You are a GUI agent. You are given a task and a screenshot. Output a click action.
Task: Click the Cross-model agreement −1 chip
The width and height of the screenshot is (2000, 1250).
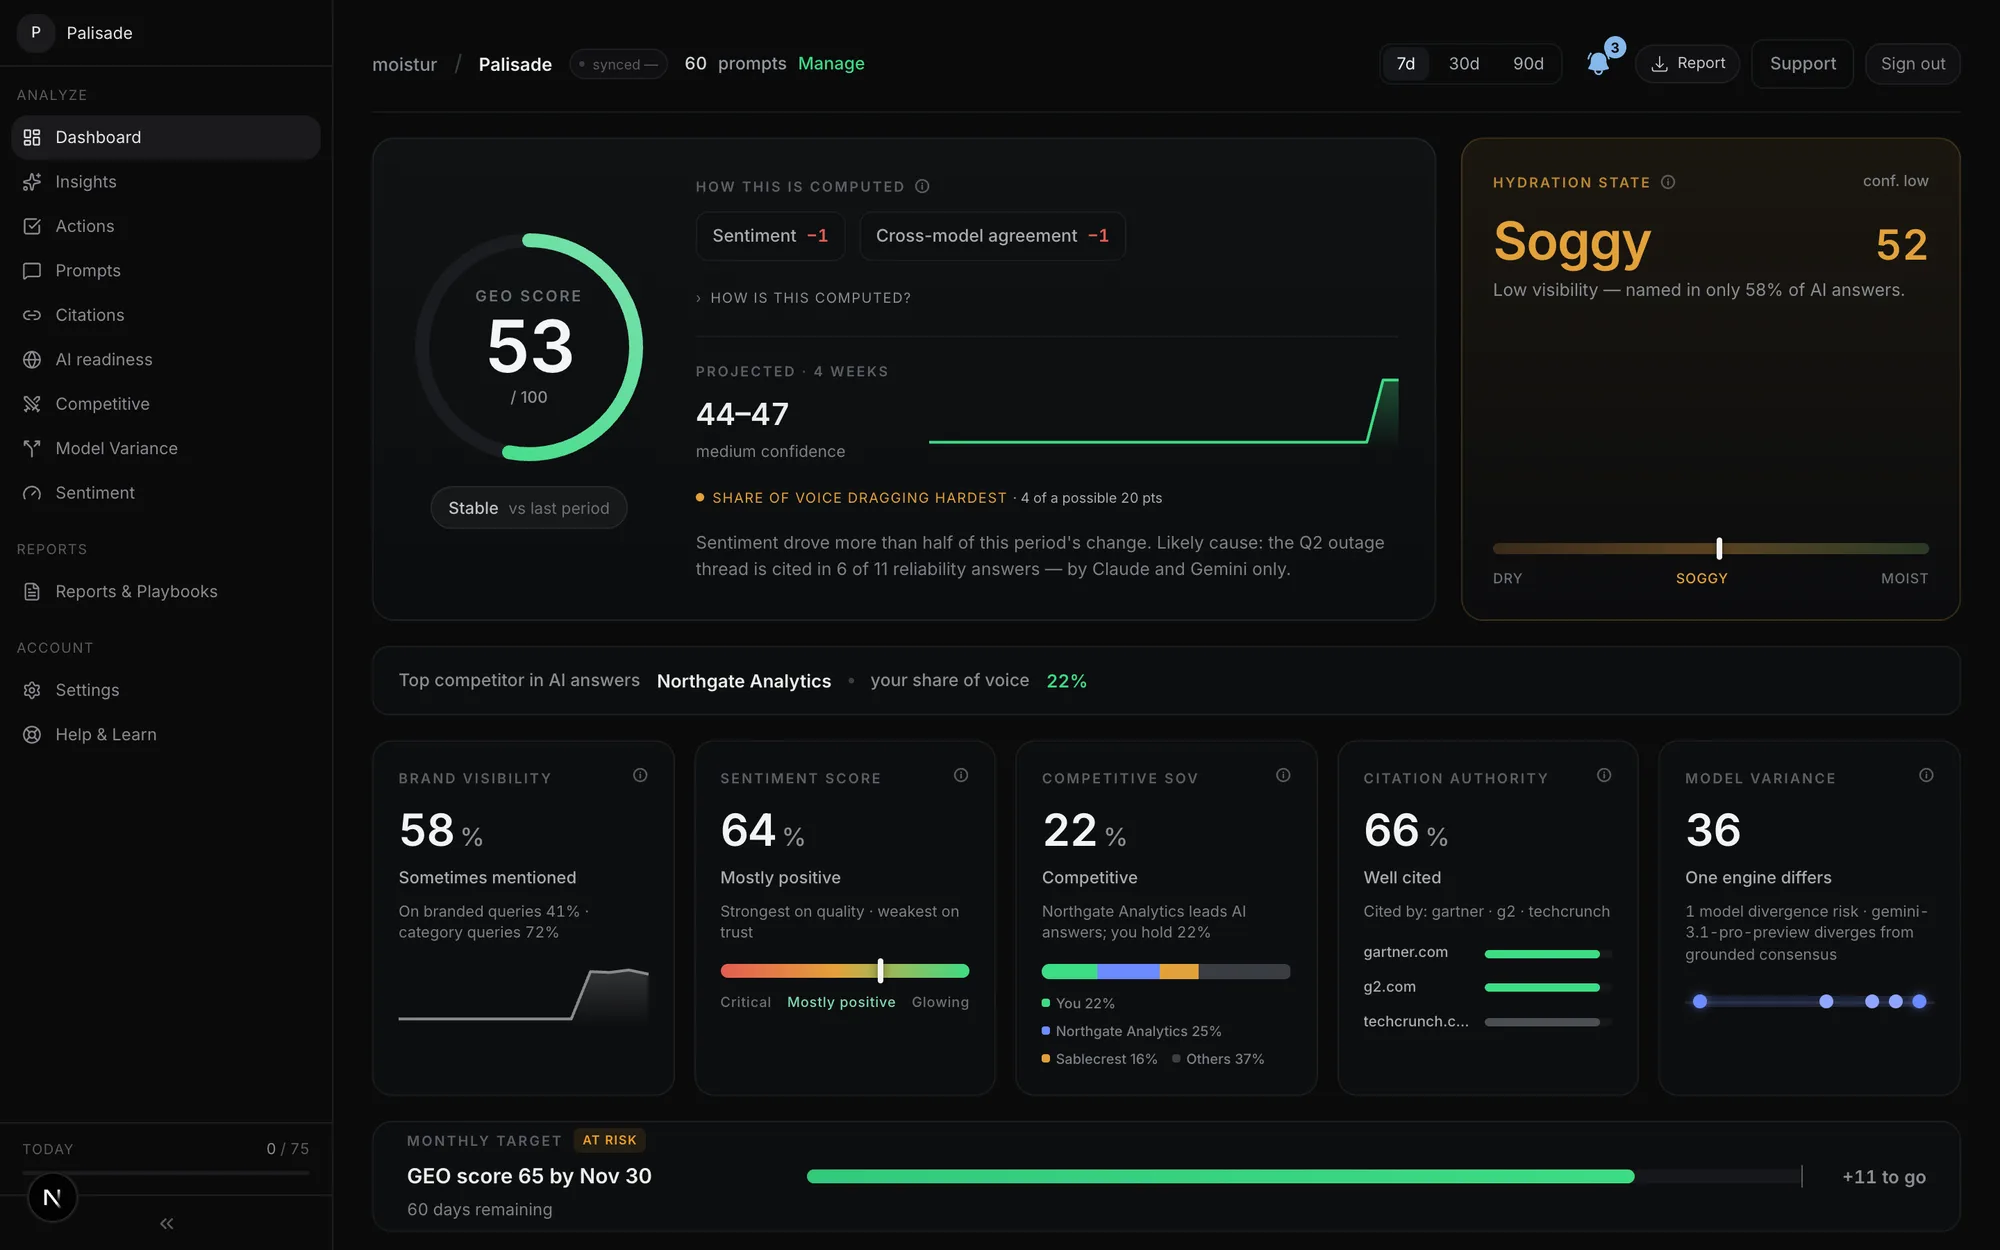coord(992,236)
